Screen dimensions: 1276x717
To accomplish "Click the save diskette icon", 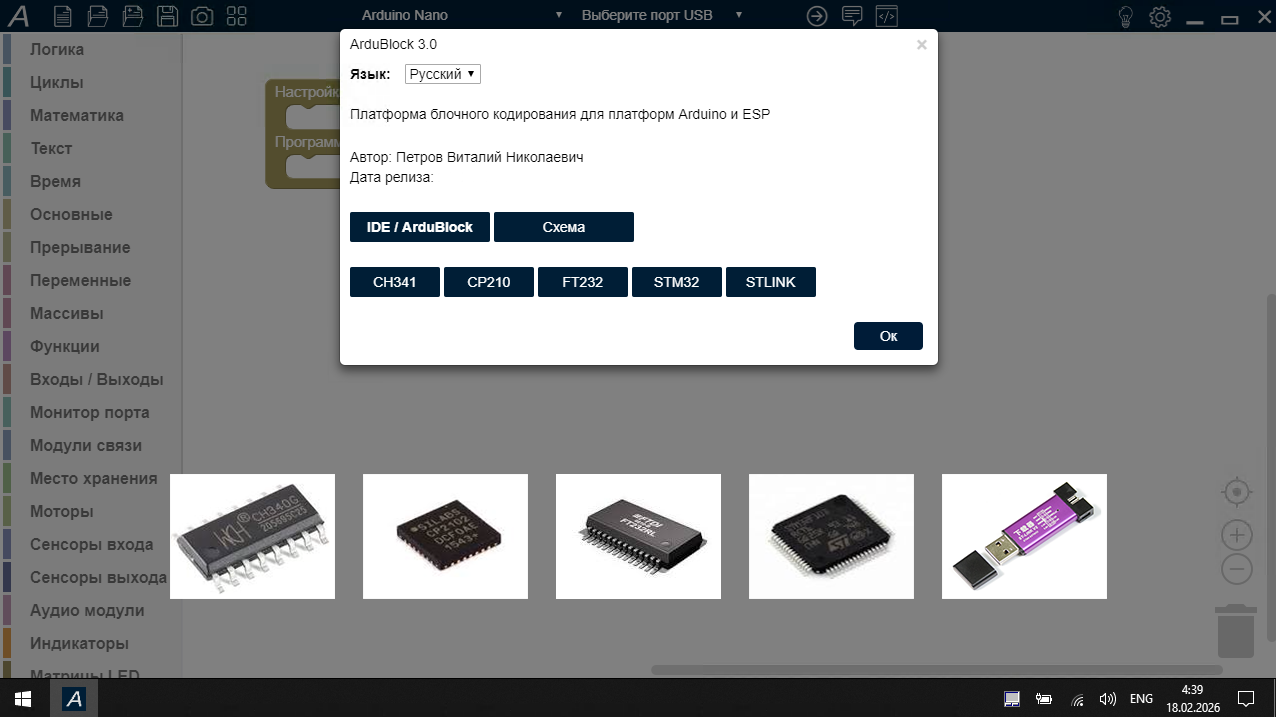I will click(x=168, y=16).
